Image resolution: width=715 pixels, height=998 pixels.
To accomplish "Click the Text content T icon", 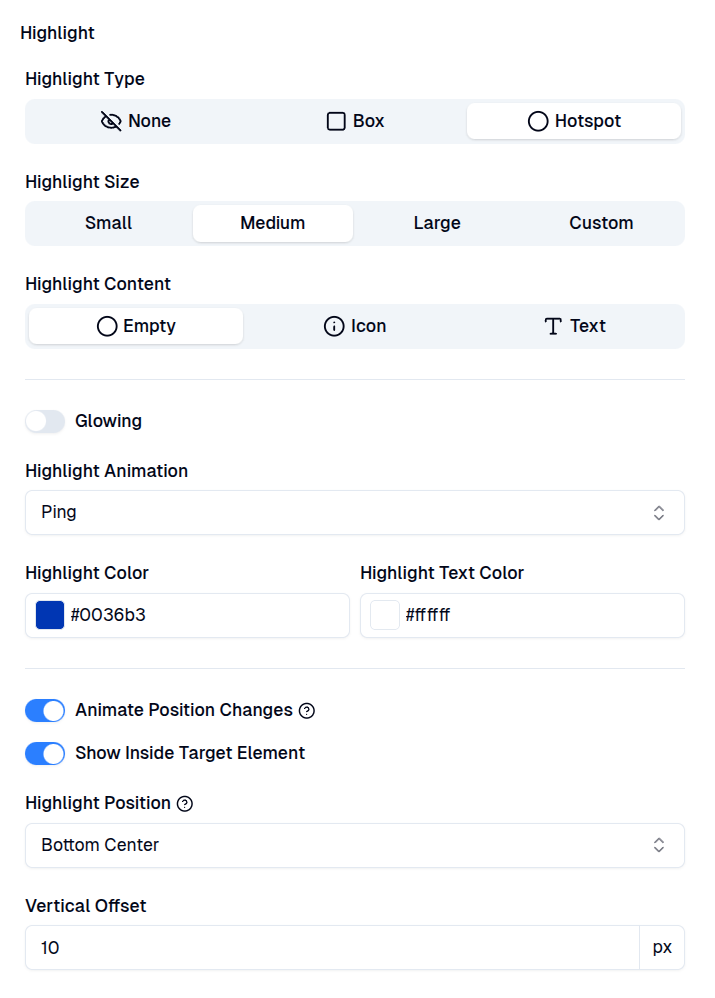I will tap(552, 325).
